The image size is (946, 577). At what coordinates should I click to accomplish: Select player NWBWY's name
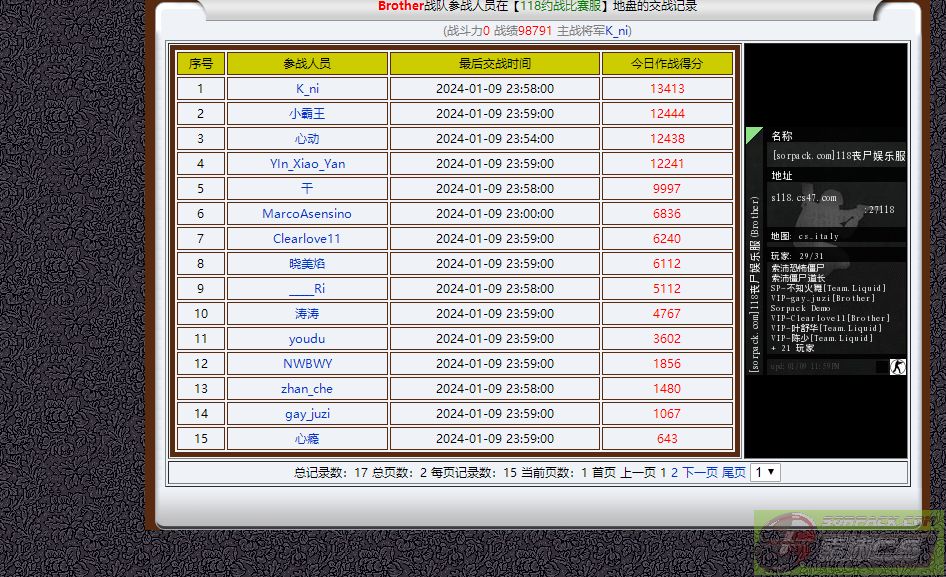(x=307, y=364)
